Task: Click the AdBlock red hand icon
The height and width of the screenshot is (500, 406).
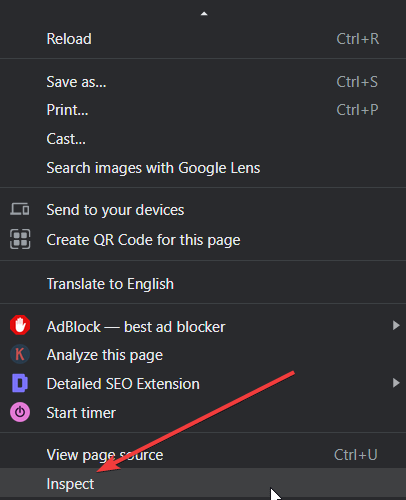Action: [x=20, y=325]
